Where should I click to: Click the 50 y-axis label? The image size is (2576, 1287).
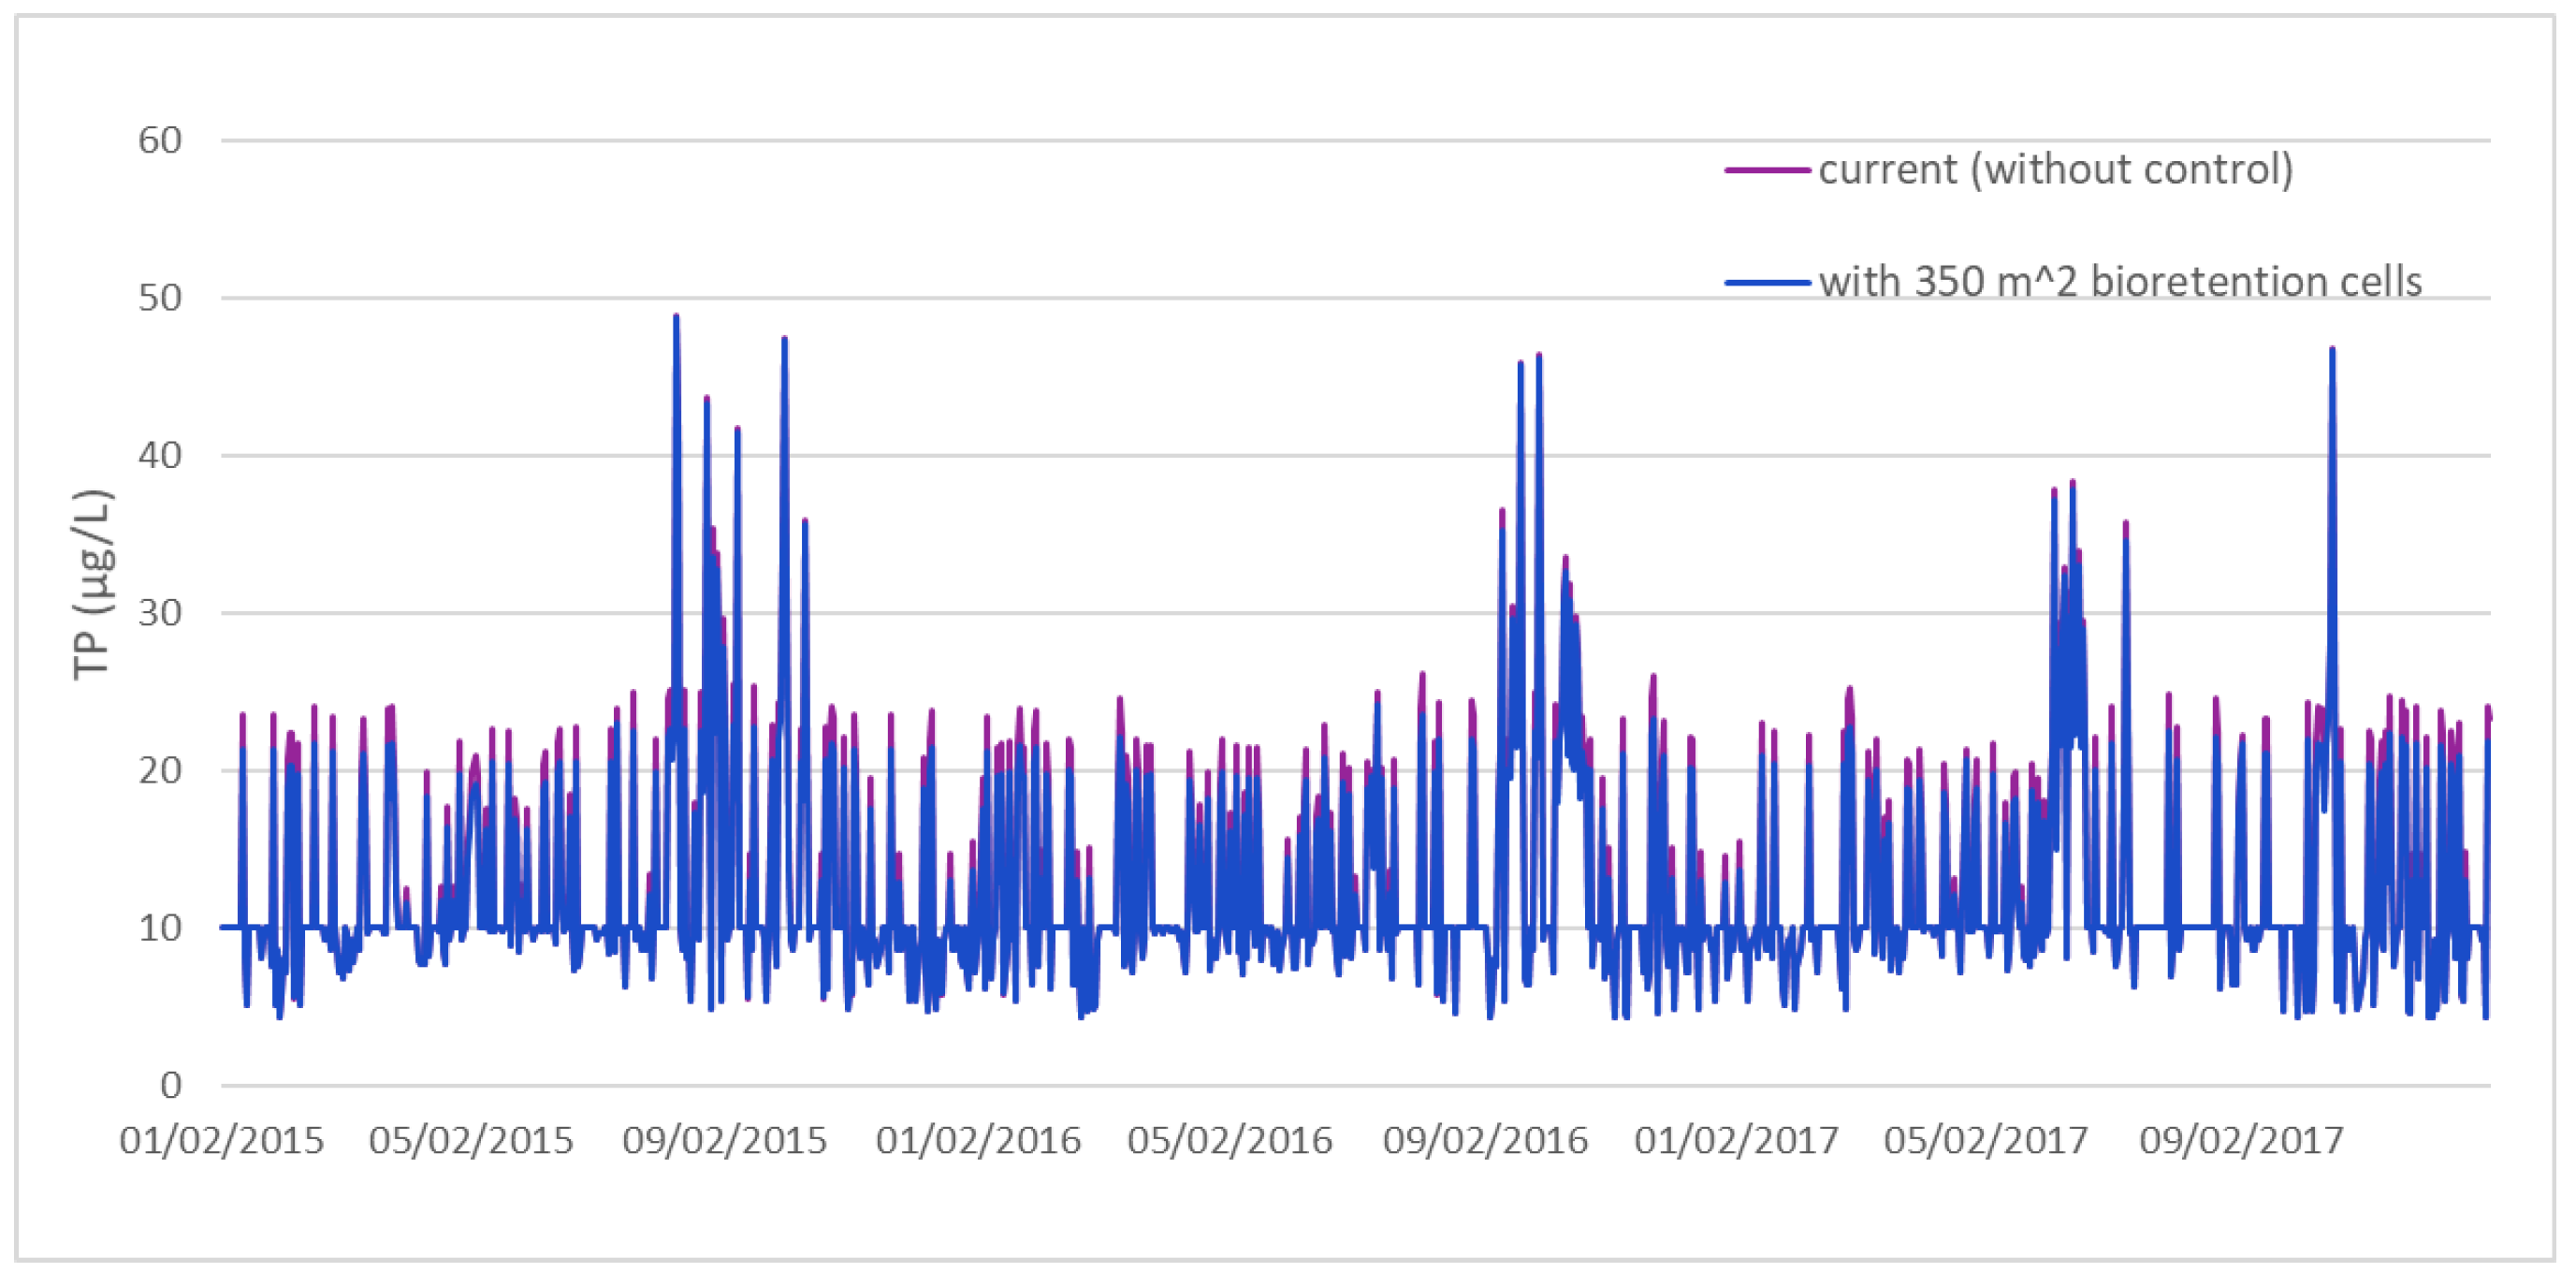[x=160, y=298]
